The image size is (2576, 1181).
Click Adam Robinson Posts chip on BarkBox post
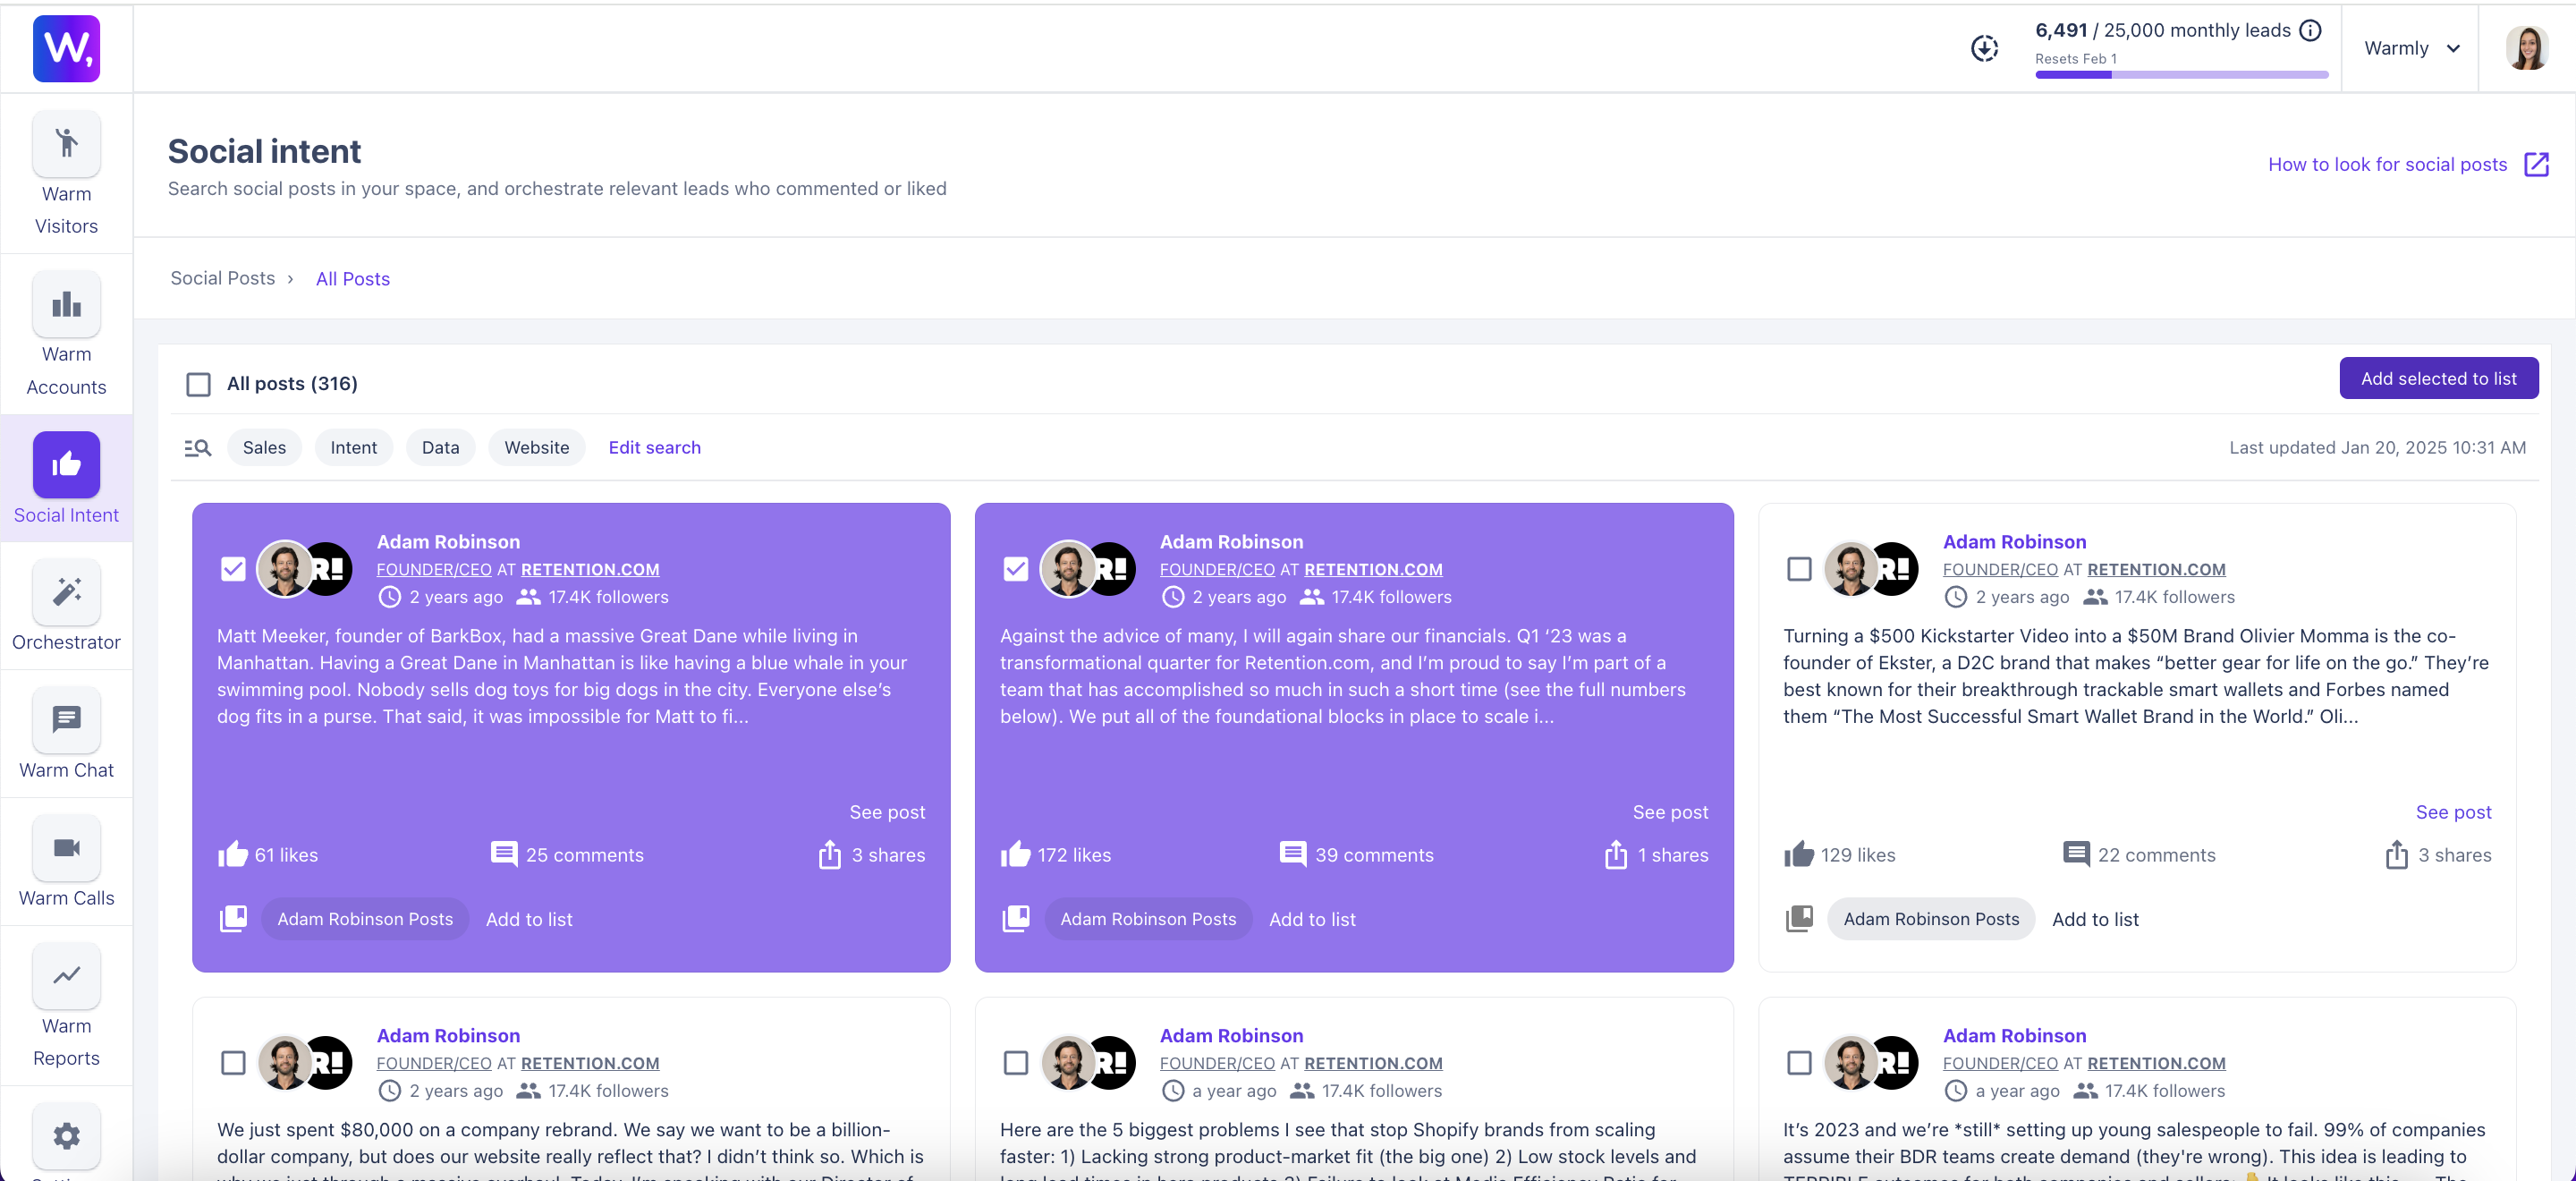point(365,919)
